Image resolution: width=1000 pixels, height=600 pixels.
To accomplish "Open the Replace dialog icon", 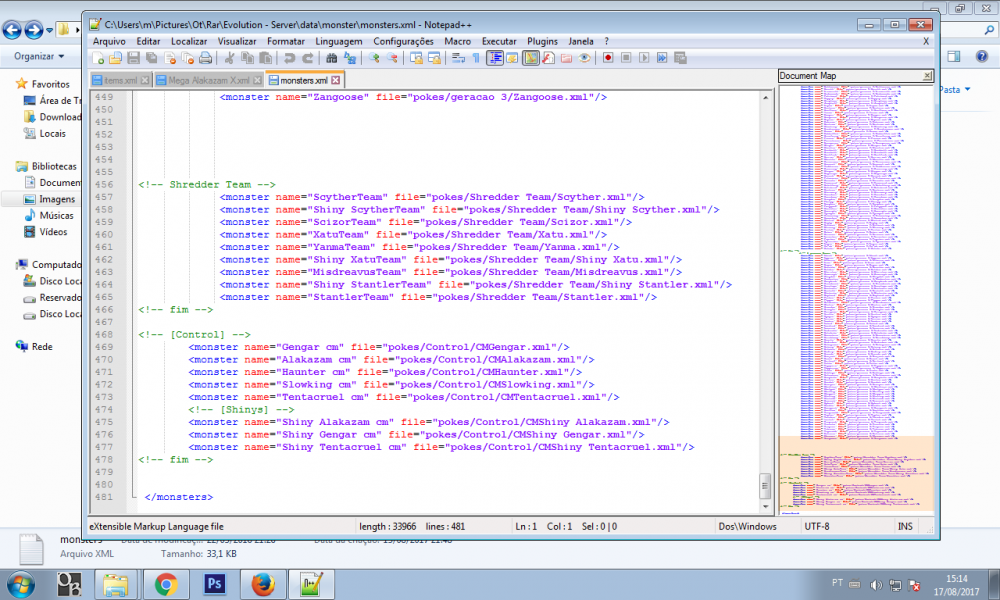I will pyautogui.click(x=349, y=58).
